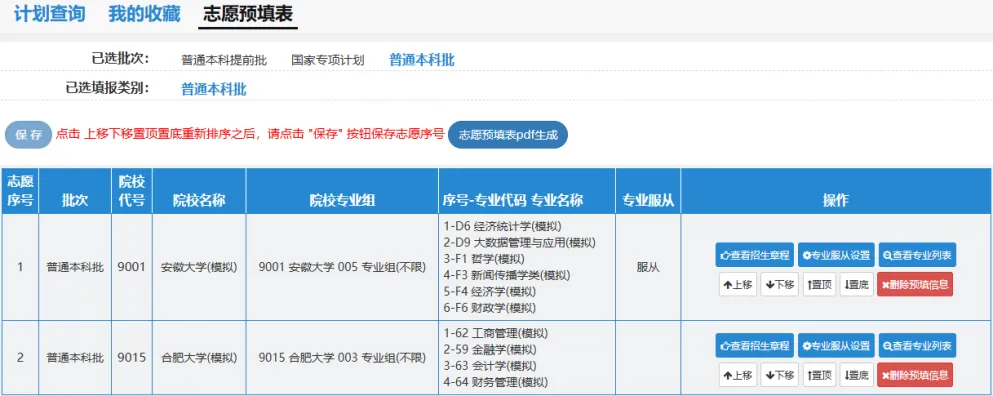The width and height of the screenshot is (993, 396).
Task: Pin 安徽大学 row to top with 置顶
Action: pos(819,284)
